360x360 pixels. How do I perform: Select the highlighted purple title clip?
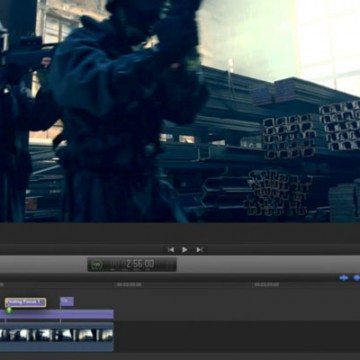(x=26, y=302)
